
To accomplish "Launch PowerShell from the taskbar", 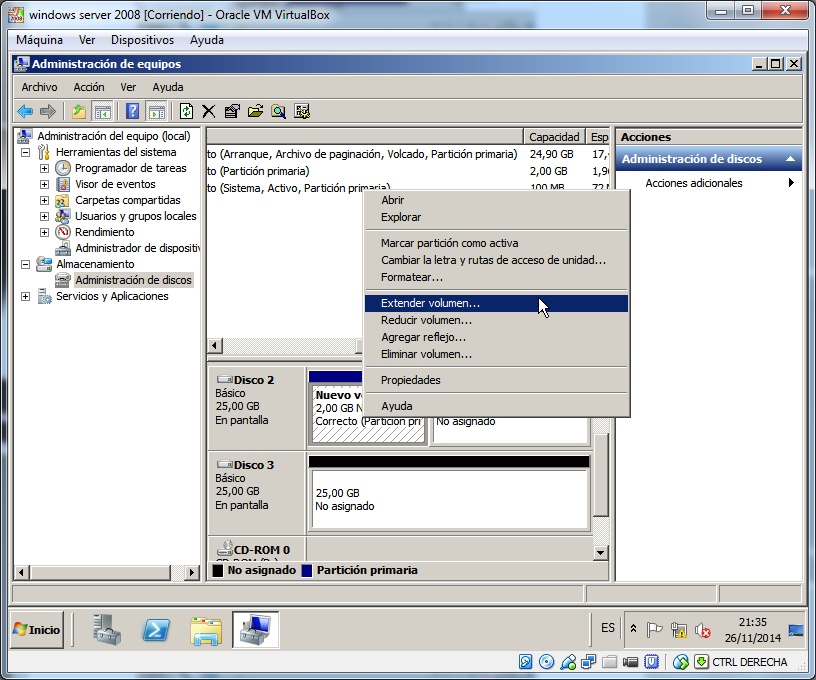I will coord(156,630).
